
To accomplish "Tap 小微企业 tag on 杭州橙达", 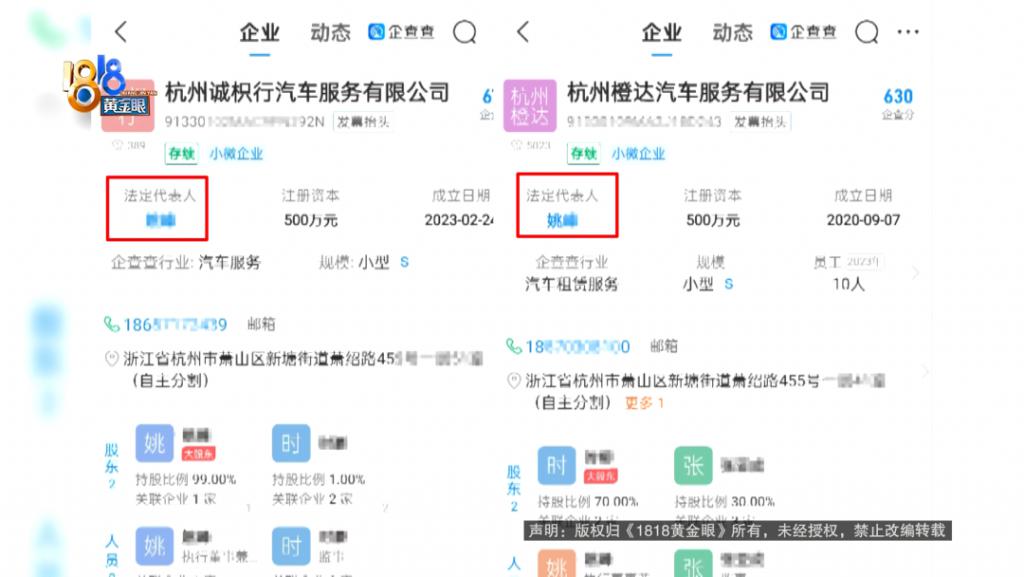I will (638, 154).
